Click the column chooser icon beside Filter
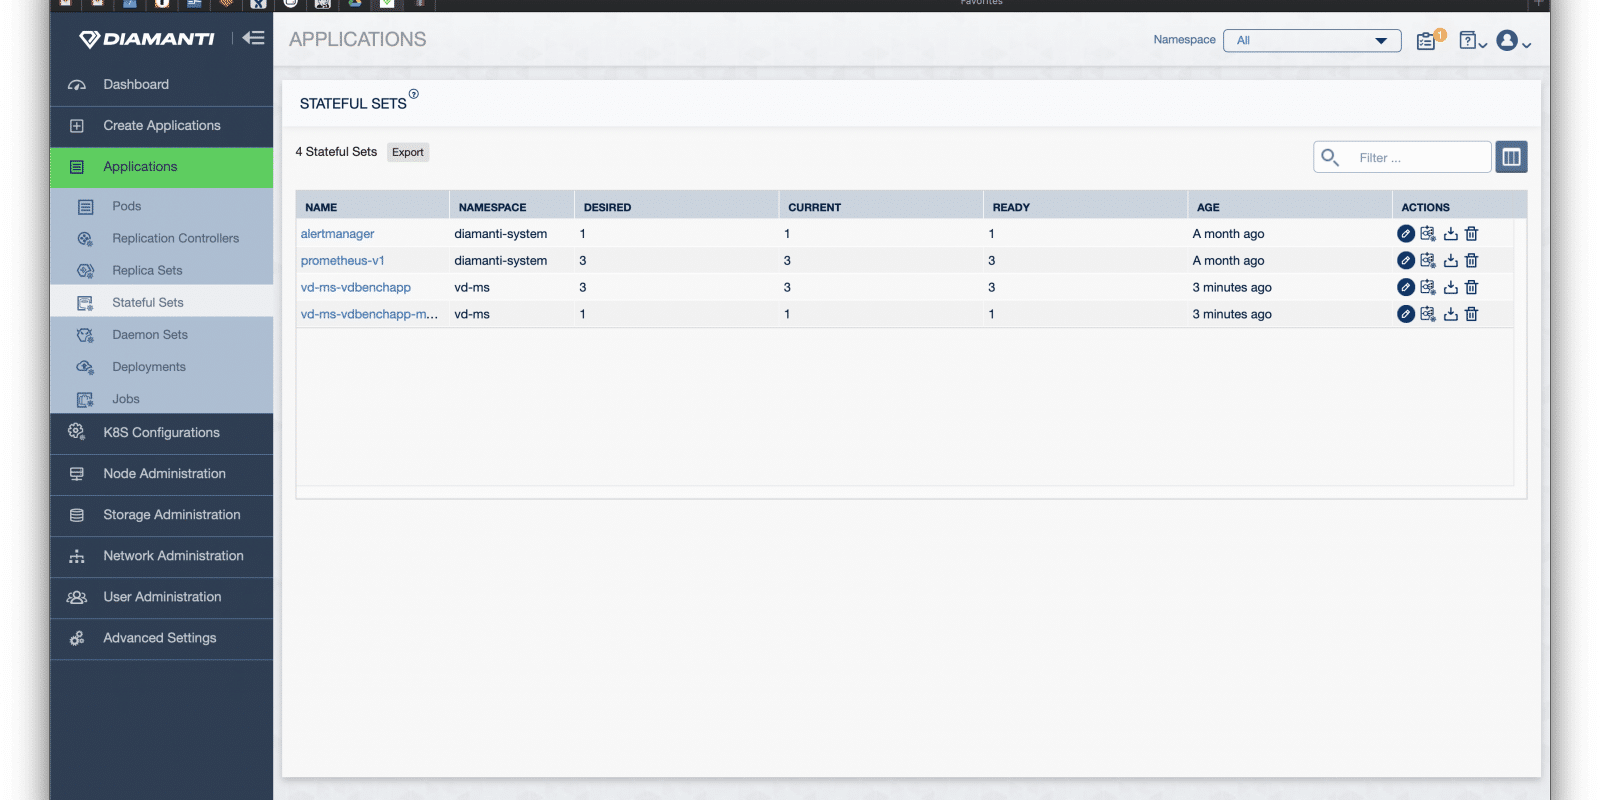 (1511, 157)
